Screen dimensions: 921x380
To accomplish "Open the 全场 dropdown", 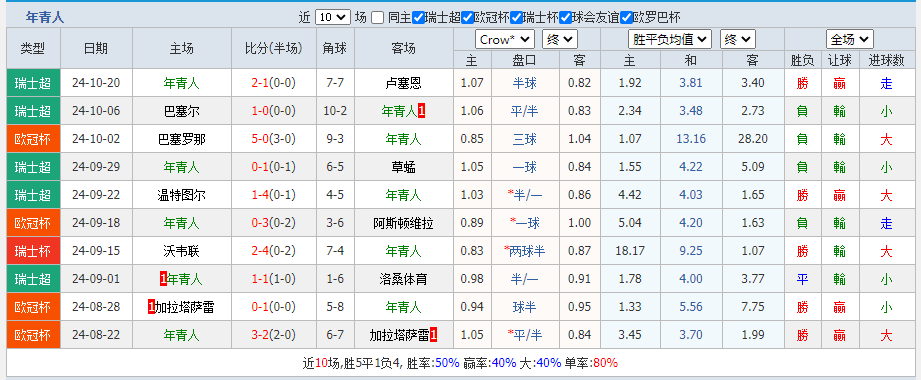I will (x=850, y=39).
